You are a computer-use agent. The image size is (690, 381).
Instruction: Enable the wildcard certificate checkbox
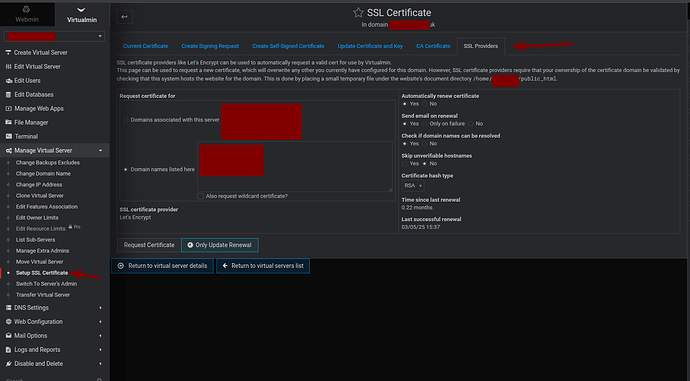coord(201,196)
